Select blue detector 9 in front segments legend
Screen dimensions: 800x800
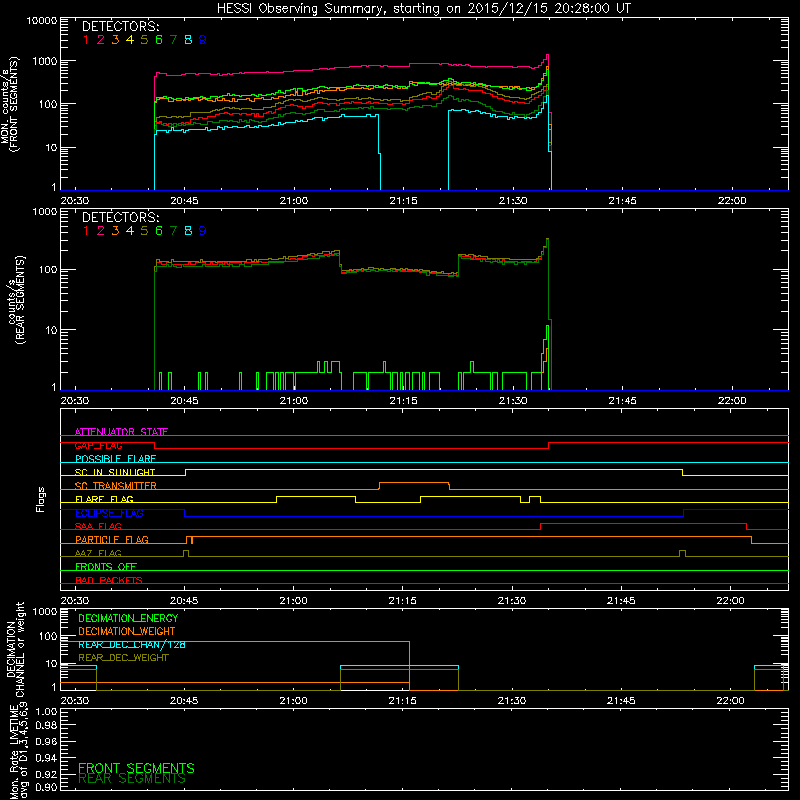point(203,40)
